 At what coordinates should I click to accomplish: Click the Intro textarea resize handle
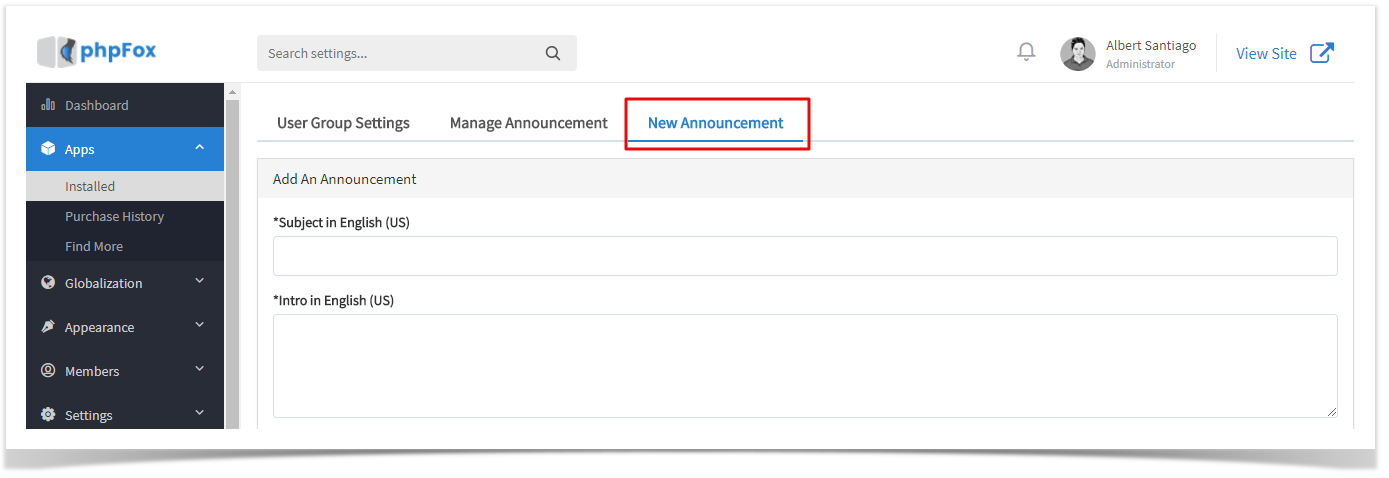pos(1331,411)
